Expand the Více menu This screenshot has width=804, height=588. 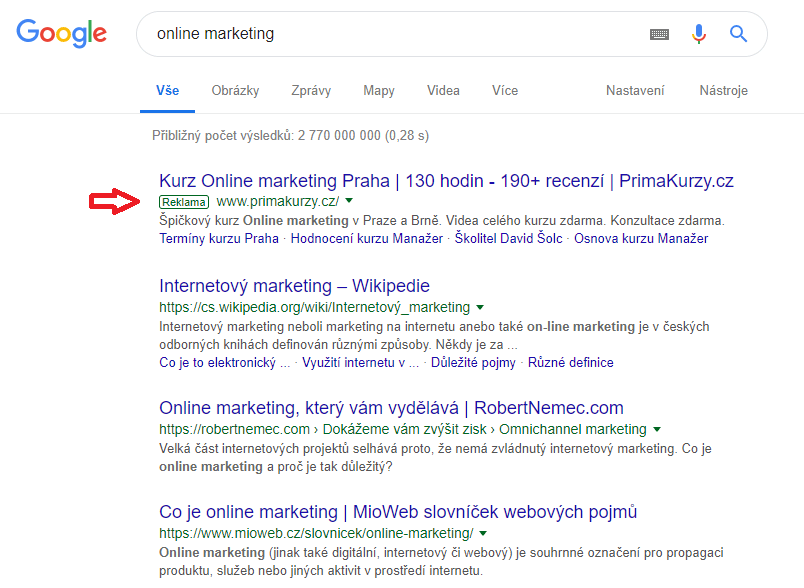[505, 91]
